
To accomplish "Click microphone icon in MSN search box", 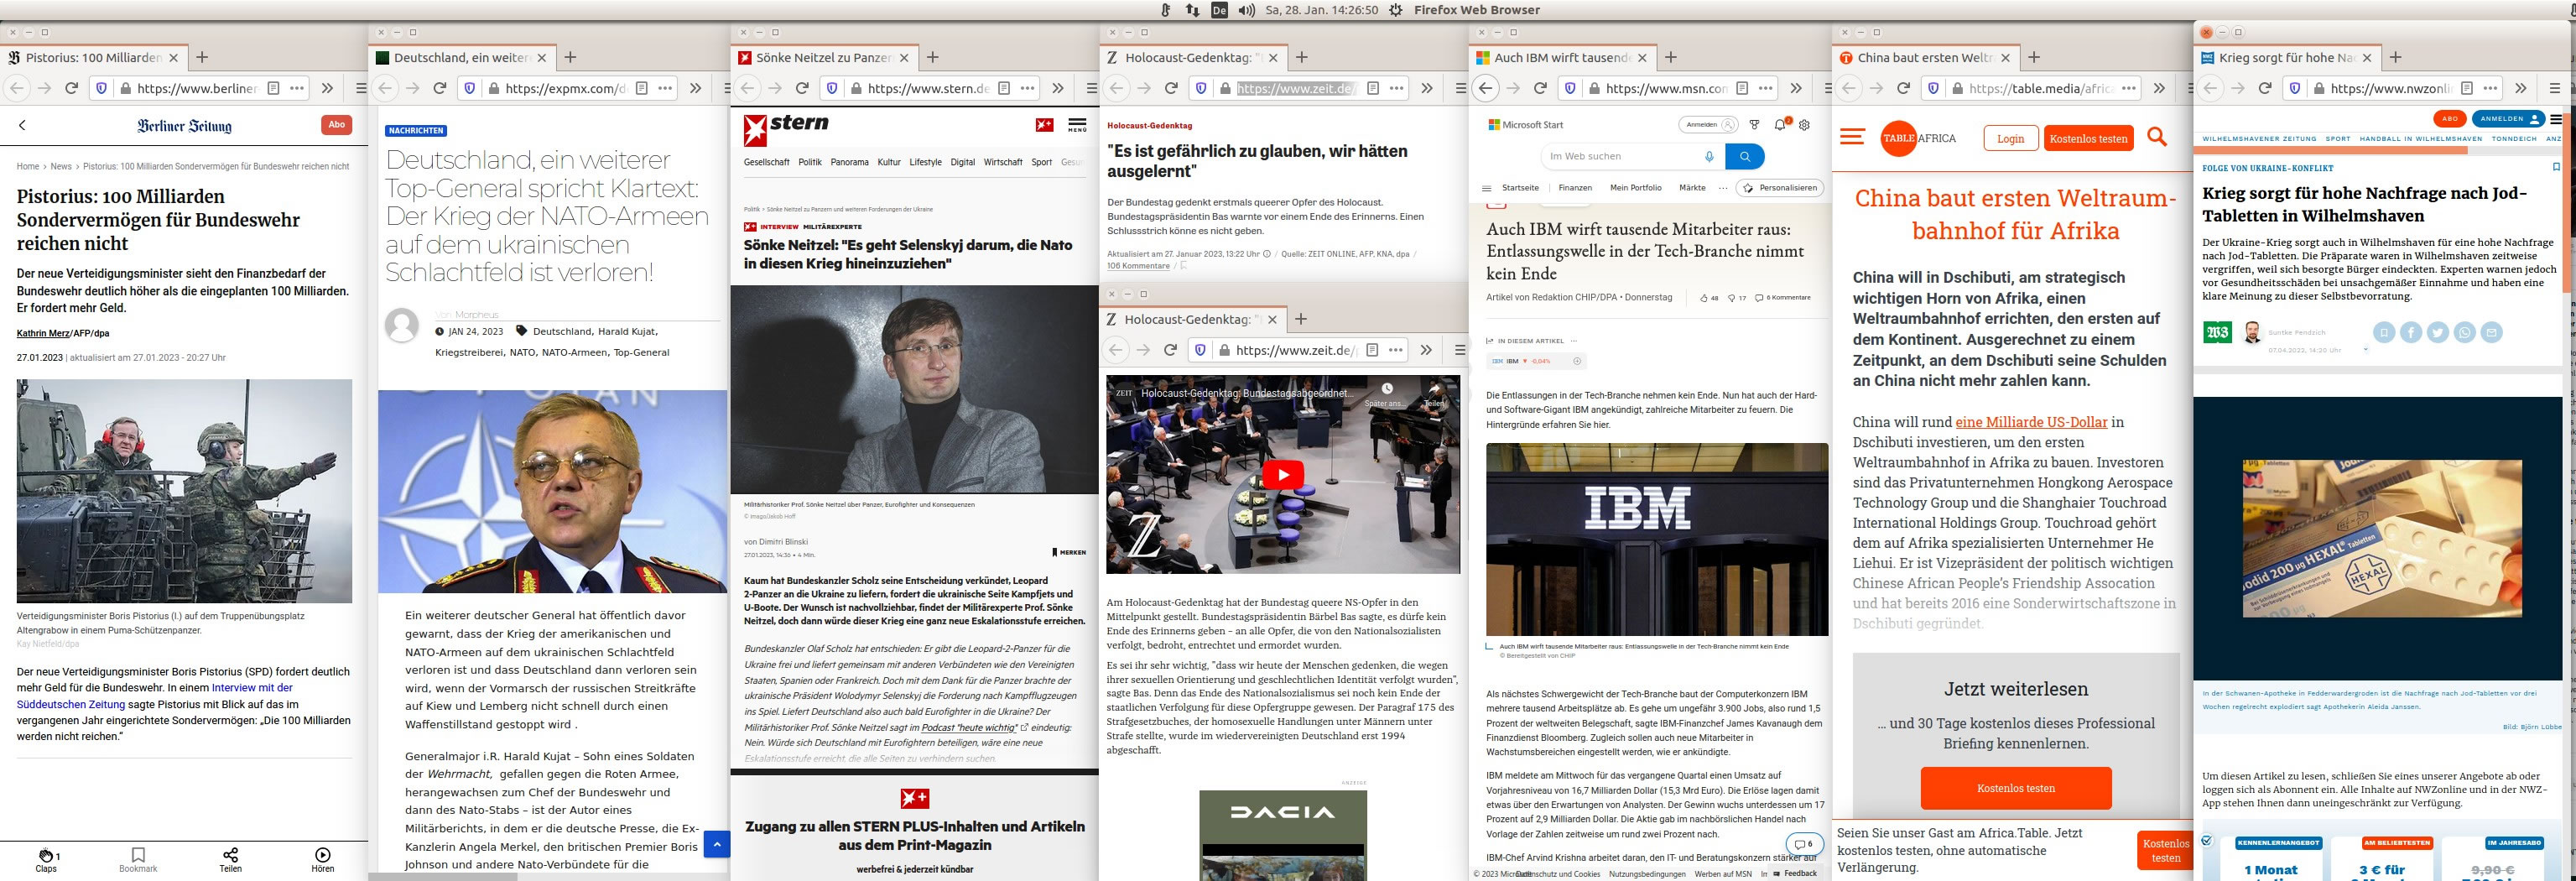I will 1709,156.
